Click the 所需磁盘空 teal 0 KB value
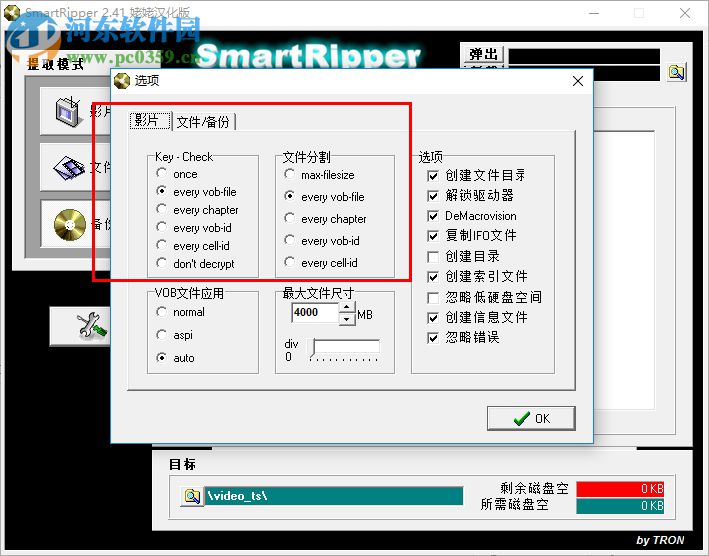The image size is (709, 556). pos(620,506)
